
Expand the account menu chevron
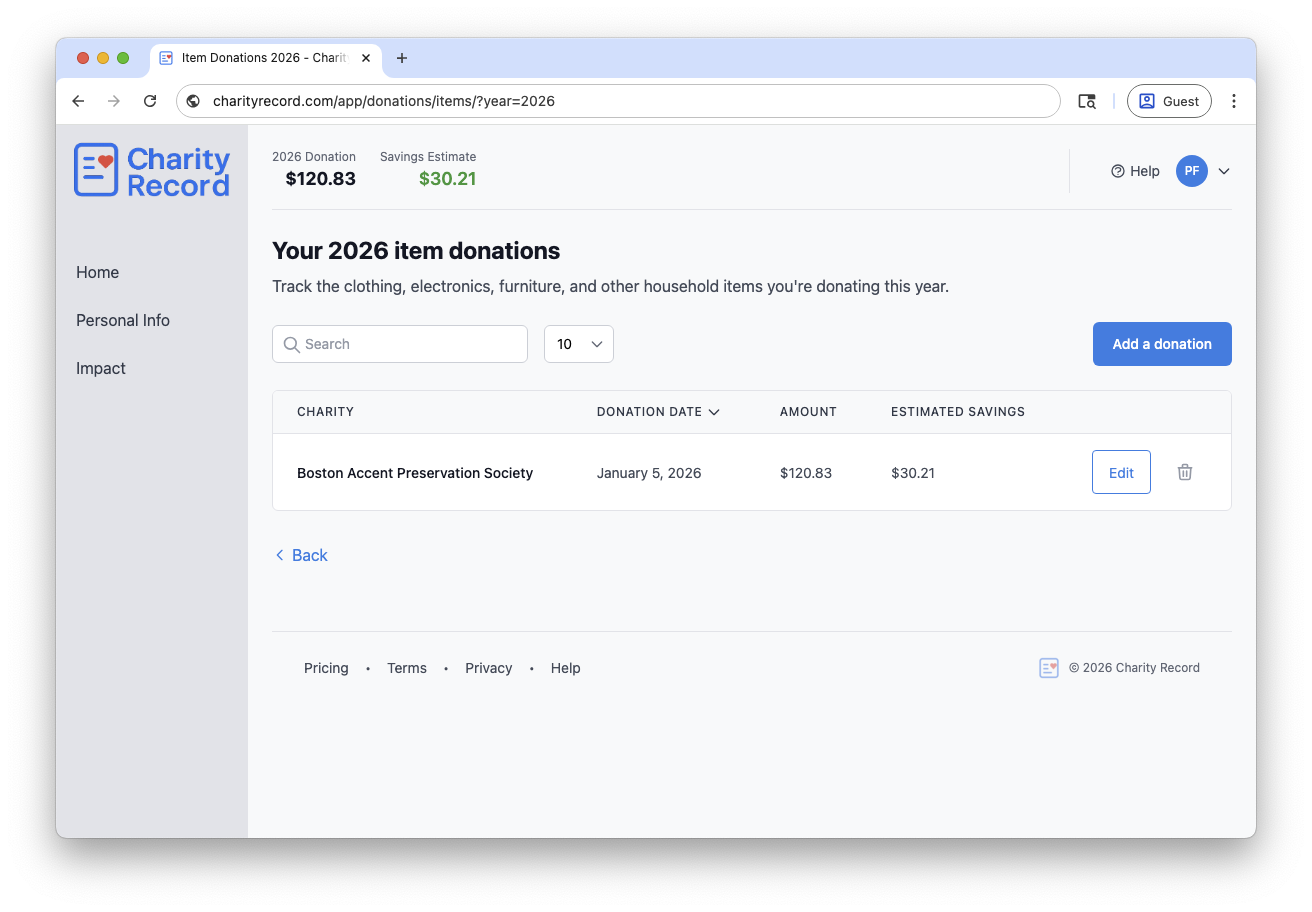(1224, 171)
